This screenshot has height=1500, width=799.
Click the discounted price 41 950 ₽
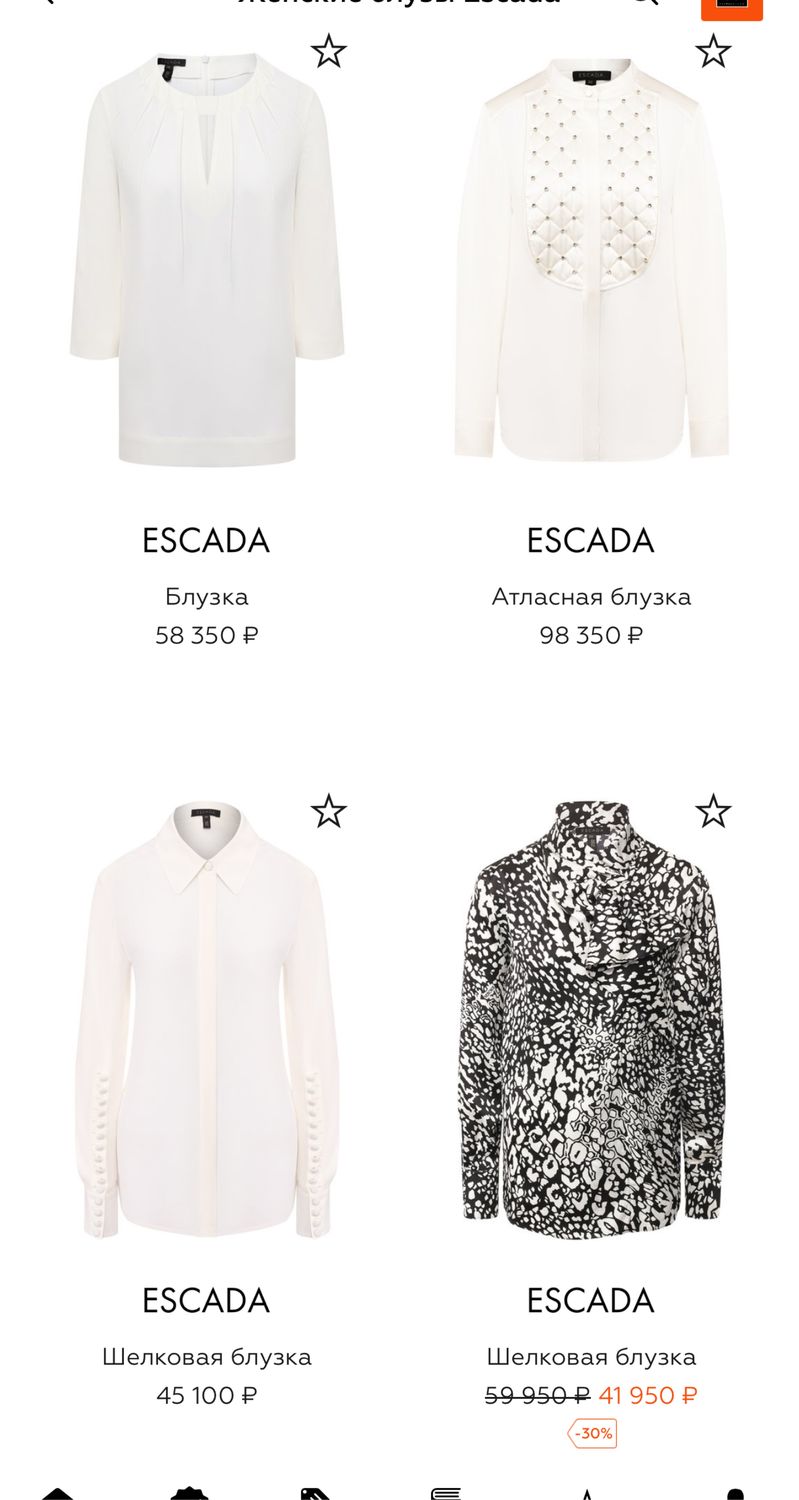pos(648,1396)
